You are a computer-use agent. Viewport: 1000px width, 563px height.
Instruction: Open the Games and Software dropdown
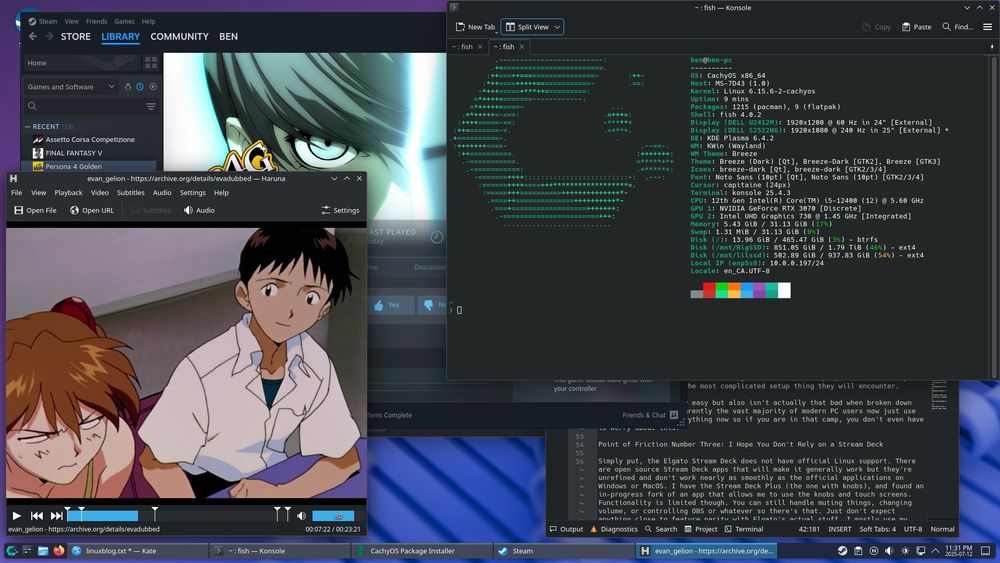pyautogui.click(x=71, y=87)
